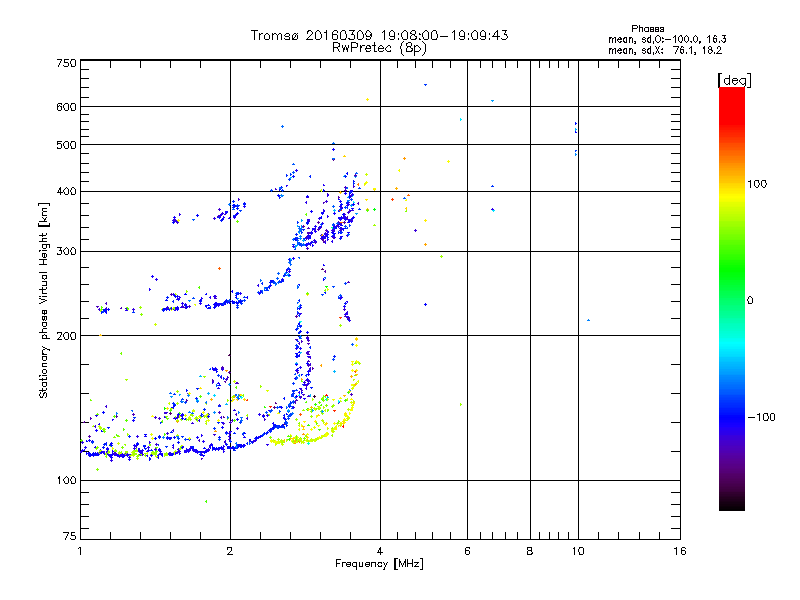Click the X-mode statistics line 'mean, sd,X: 76.1, 18.2'
The image size is (800, 600).
click(665, 50)
